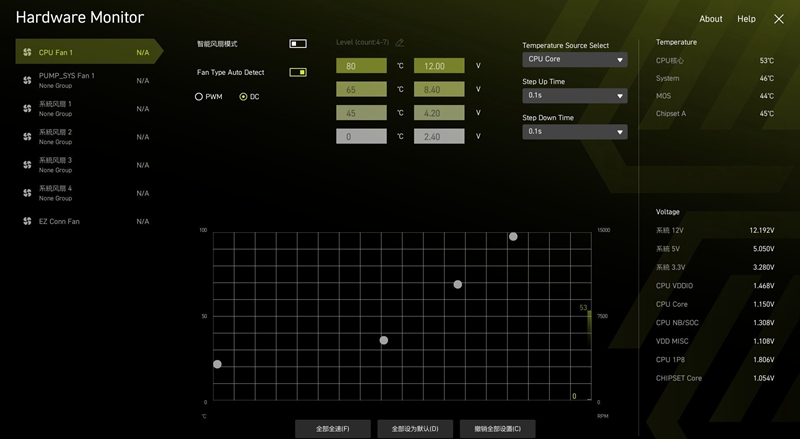
Task: Click the 全部全速(F) button
Action: pyautogui.click(x=333, y=428)
